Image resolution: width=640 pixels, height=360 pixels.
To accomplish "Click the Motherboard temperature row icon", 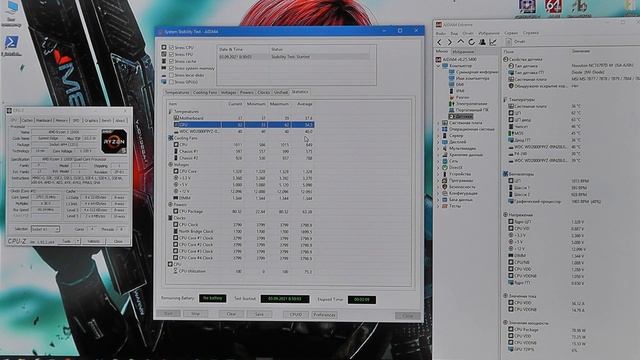I will point(176,118).
